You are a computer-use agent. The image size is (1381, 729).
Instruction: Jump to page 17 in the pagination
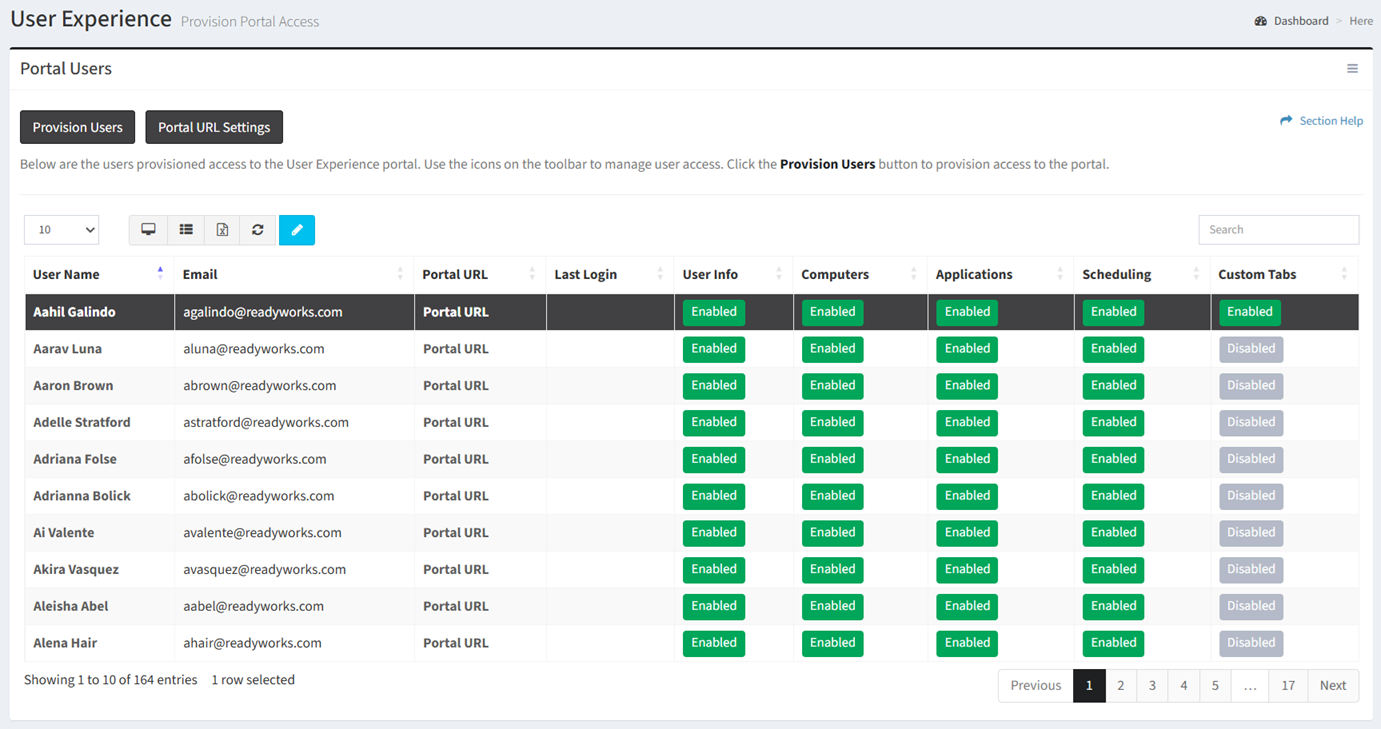pyautogui.click(x=1288, y=686)
